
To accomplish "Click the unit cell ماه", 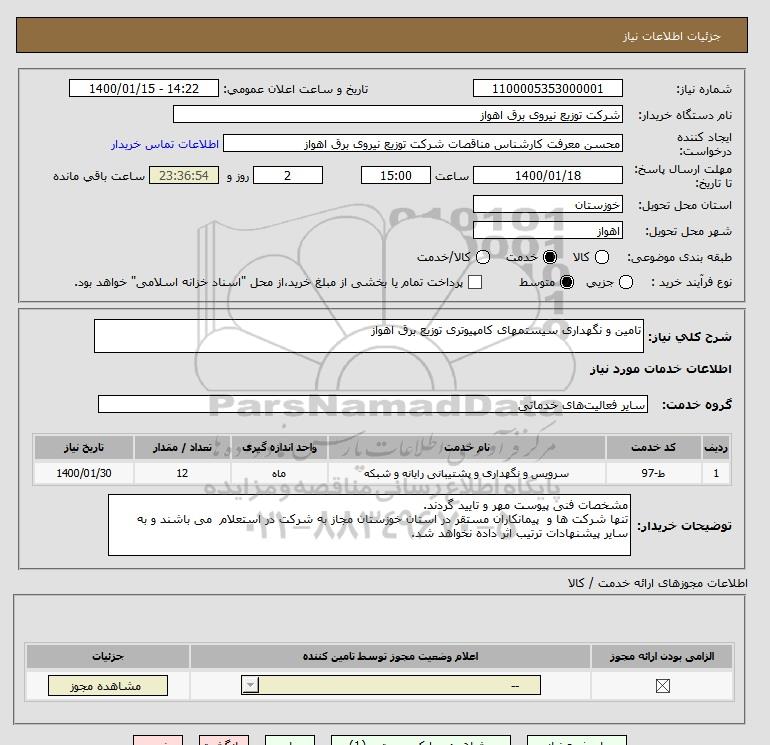I will point(279,473).
